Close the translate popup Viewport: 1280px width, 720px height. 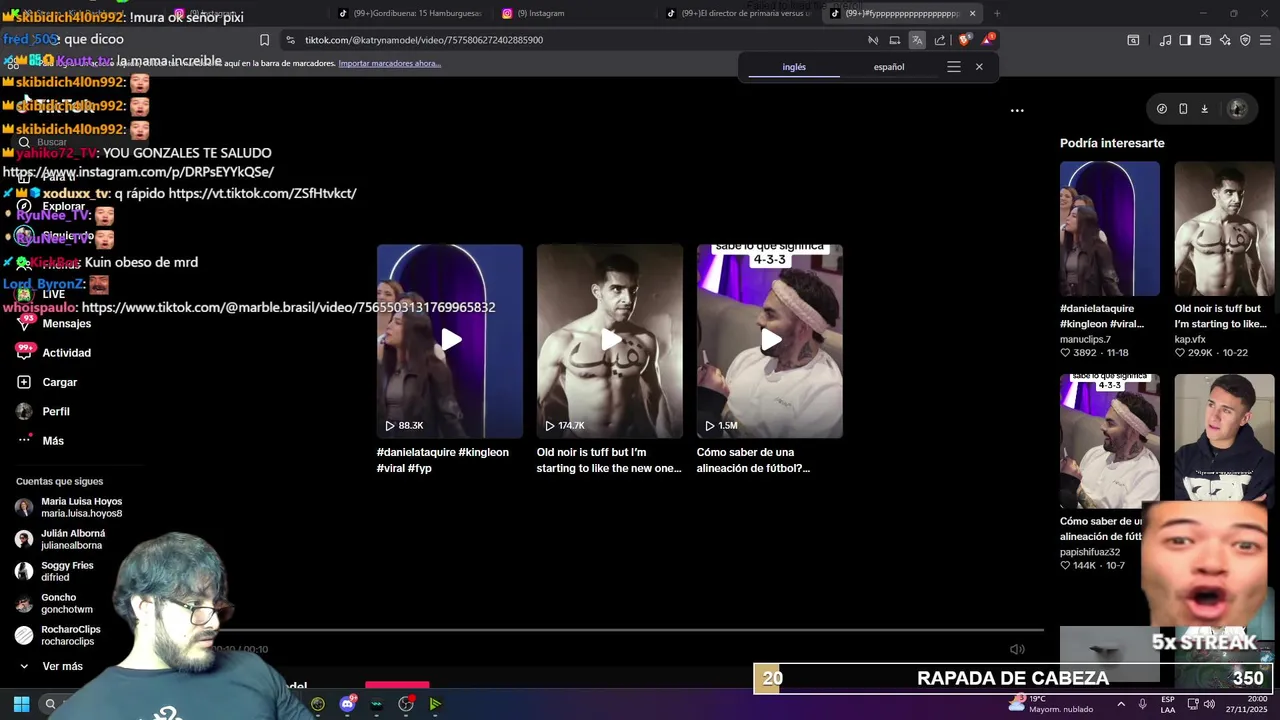click(x=979, y=67)
